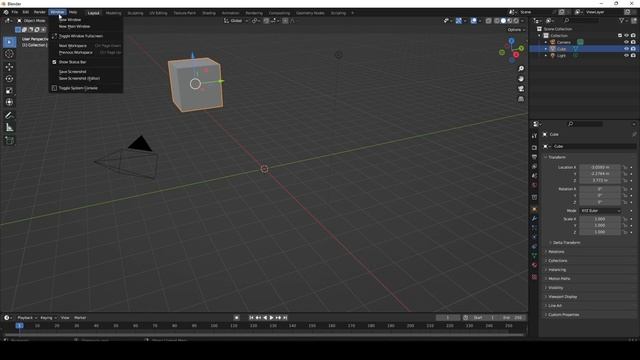640x360 pixels.
Task: Click the viewport zoom magnifier icon
Action: click(521, 69)
